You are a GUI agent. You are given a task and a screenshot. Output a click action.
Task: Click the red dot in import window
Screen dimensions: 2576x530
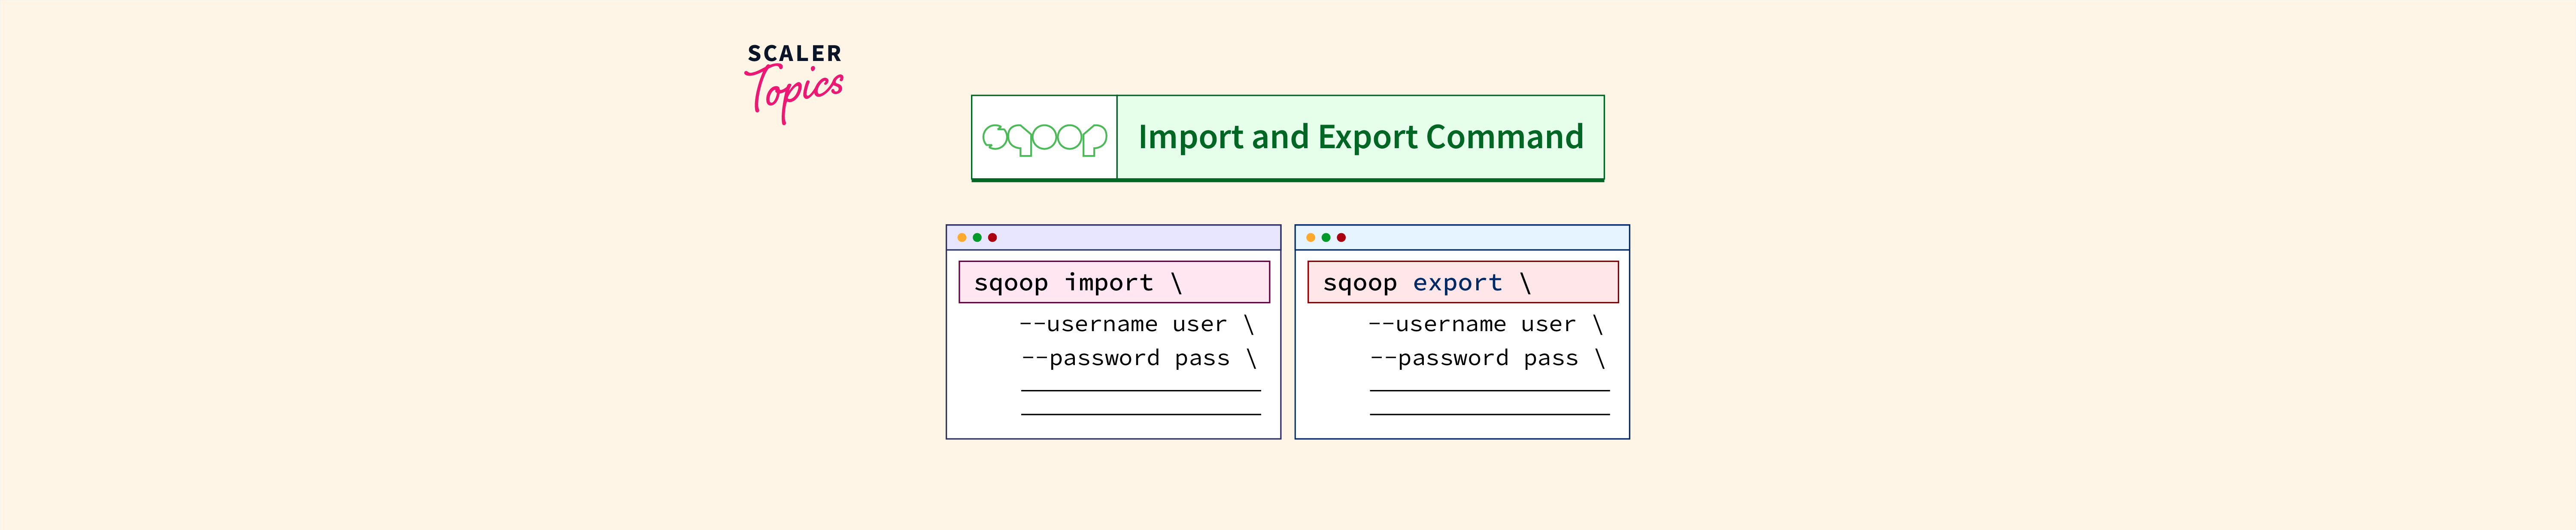992,238
